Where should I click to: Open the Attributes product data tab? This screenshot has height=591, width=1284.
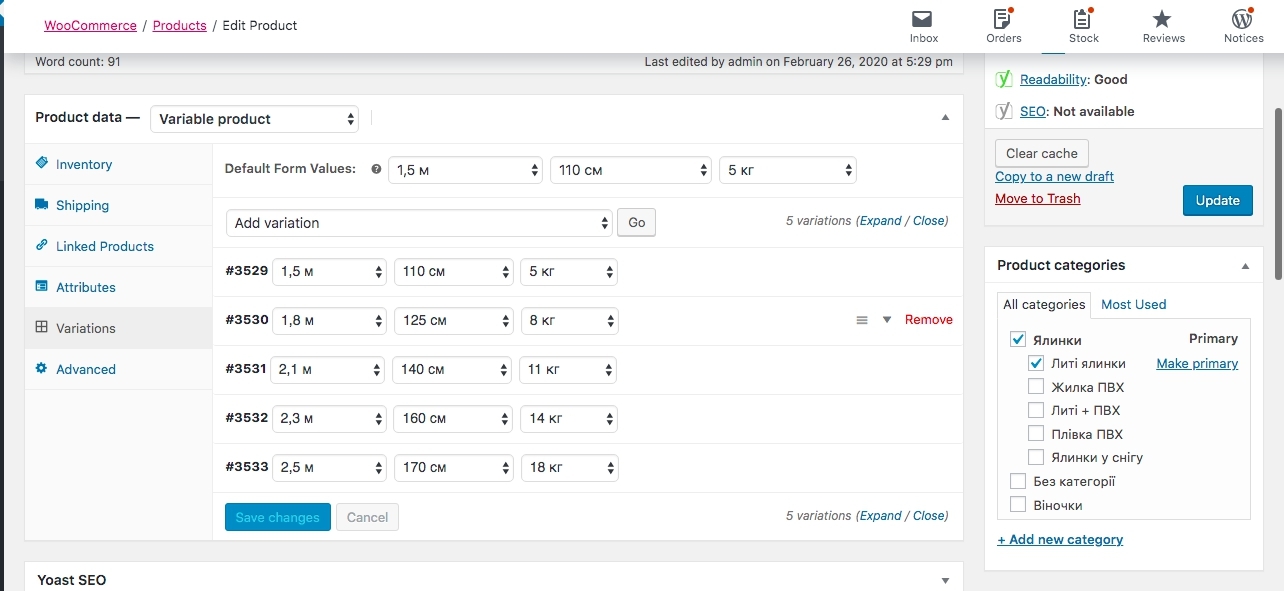85,287
